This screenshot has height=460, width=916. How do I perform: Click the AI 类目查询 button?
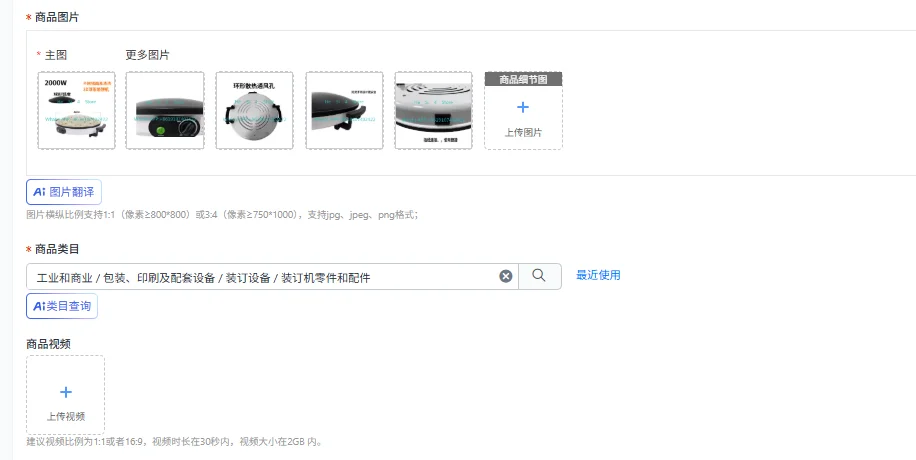62,306
